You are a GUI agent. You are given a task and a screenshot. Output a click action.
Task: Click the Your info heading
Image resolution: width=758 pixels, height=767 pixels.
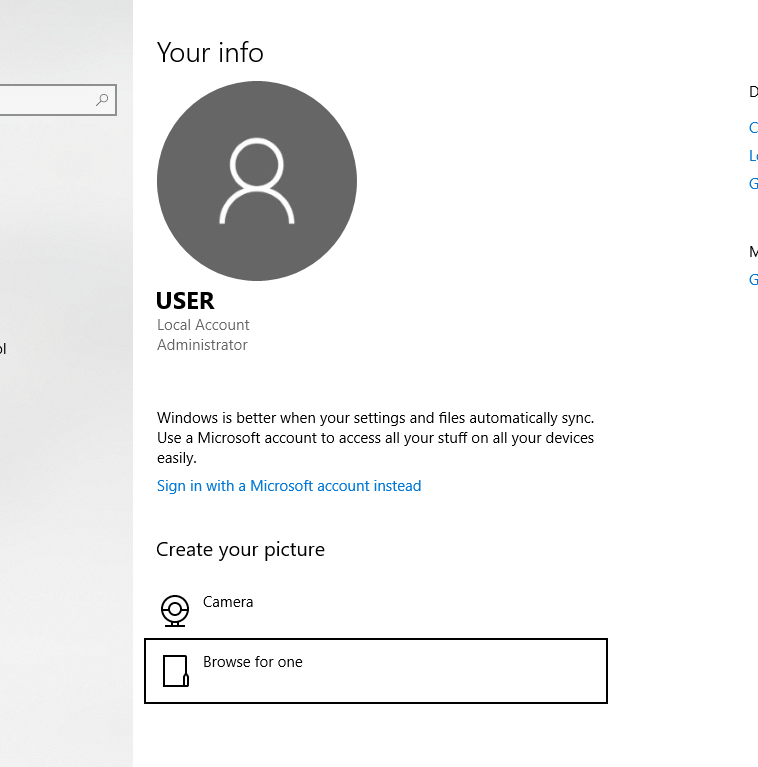[210, 52]
